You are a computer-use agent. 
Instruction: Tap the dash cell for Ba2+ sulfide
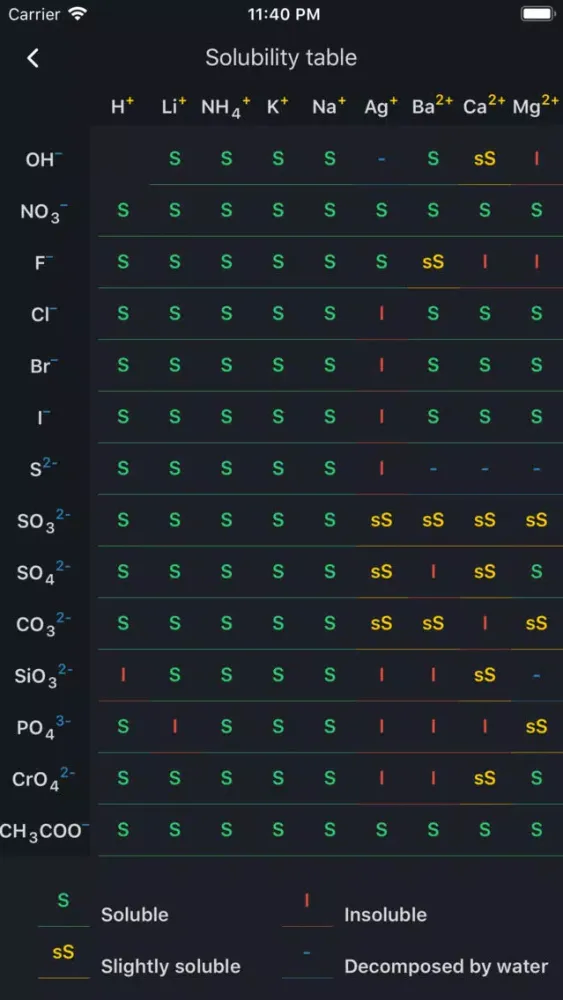433,469
